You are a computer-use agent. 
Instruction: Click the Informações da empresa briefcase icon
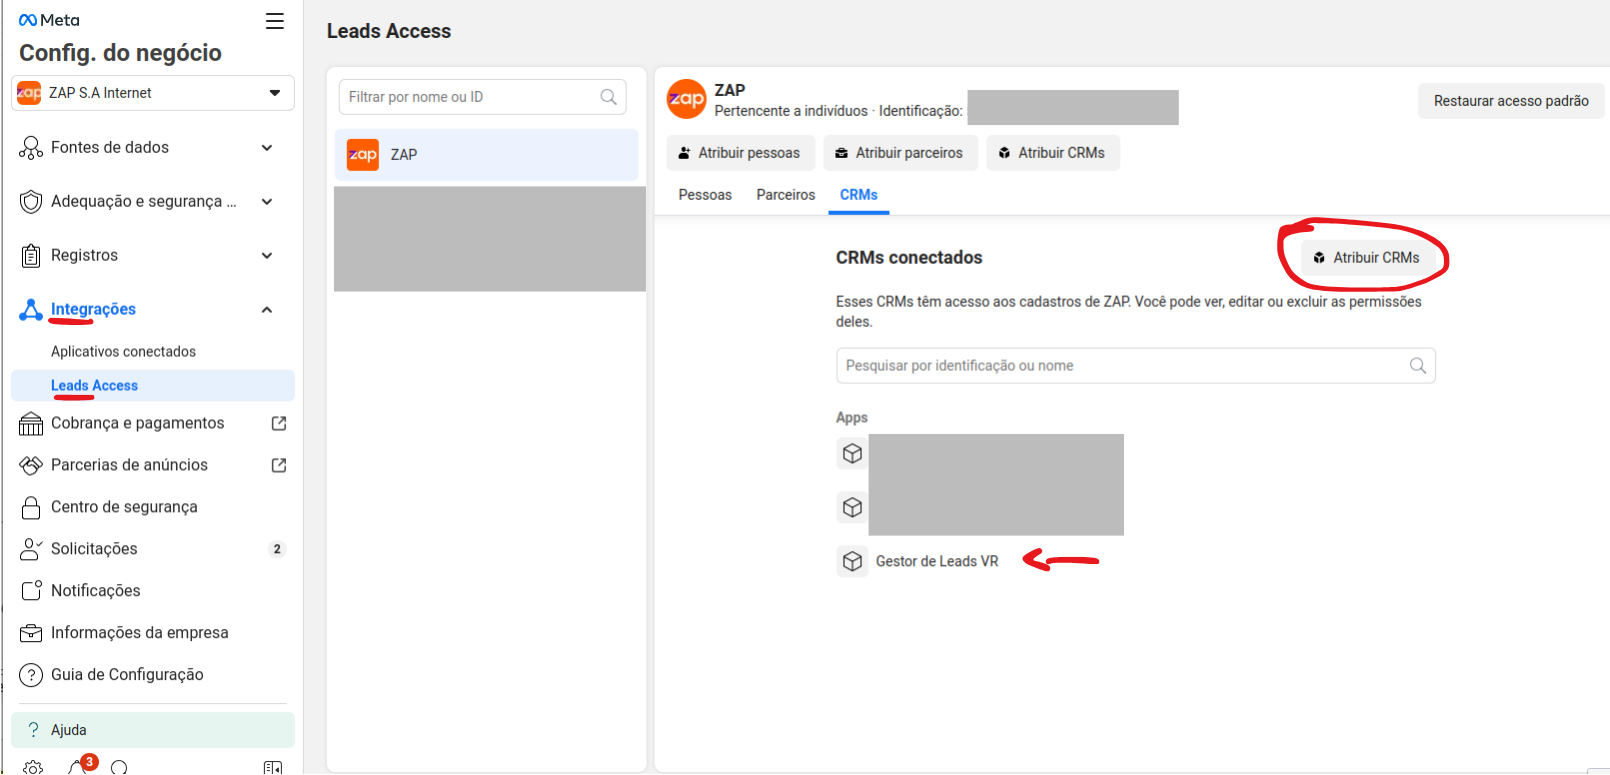coord(31,634)
